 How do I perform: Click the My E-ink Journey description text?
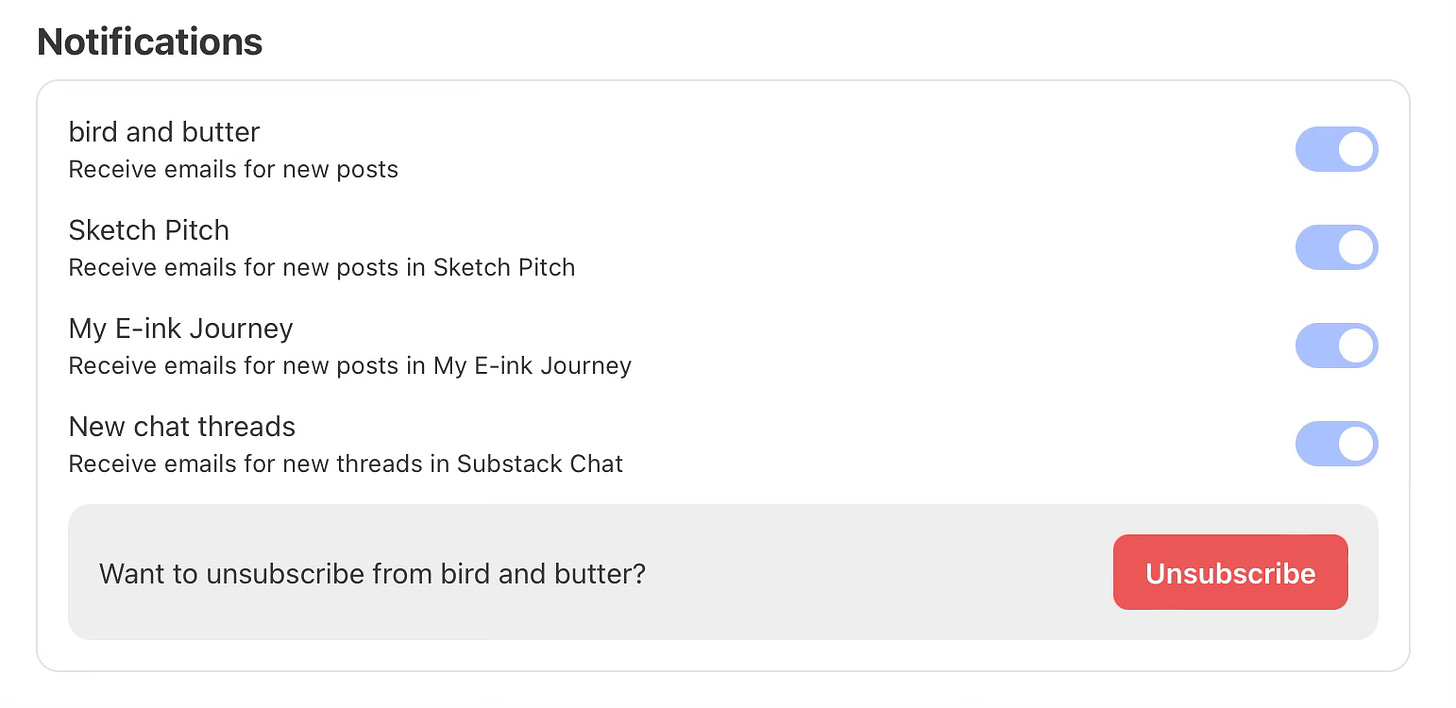(349, 366)
